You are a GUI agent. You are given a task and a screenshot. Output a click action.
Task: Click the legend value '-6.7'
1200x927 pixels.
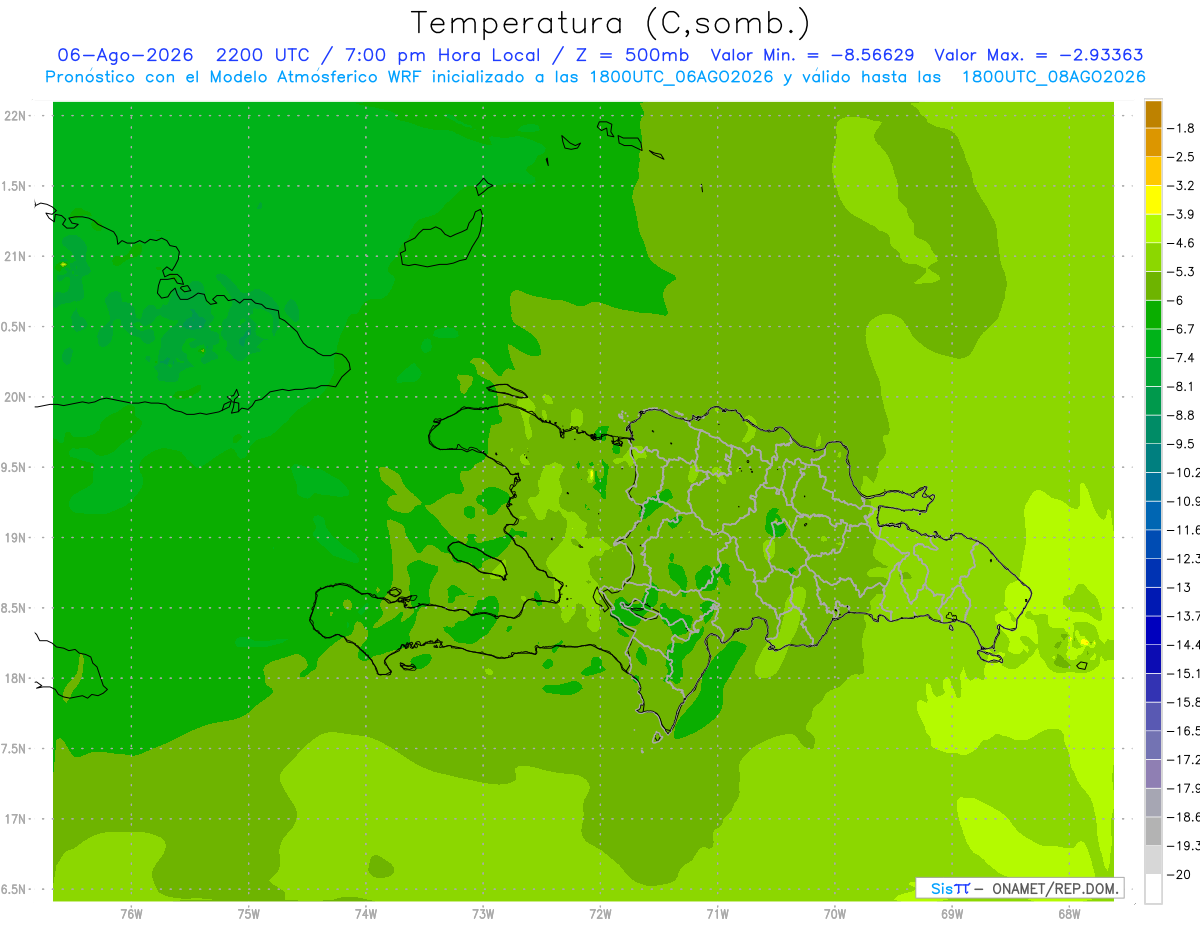[1182, 329]
